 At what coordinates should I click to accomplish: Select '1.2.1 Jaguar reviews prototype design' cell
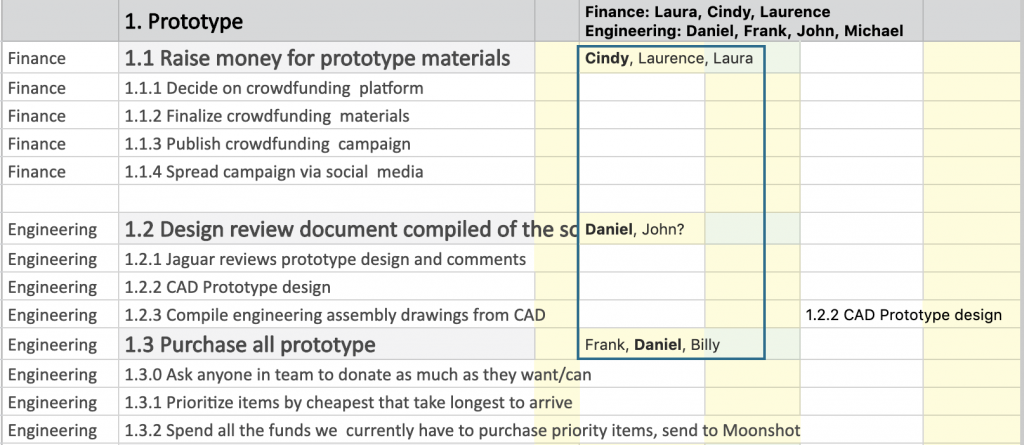(x=327, y=259)
